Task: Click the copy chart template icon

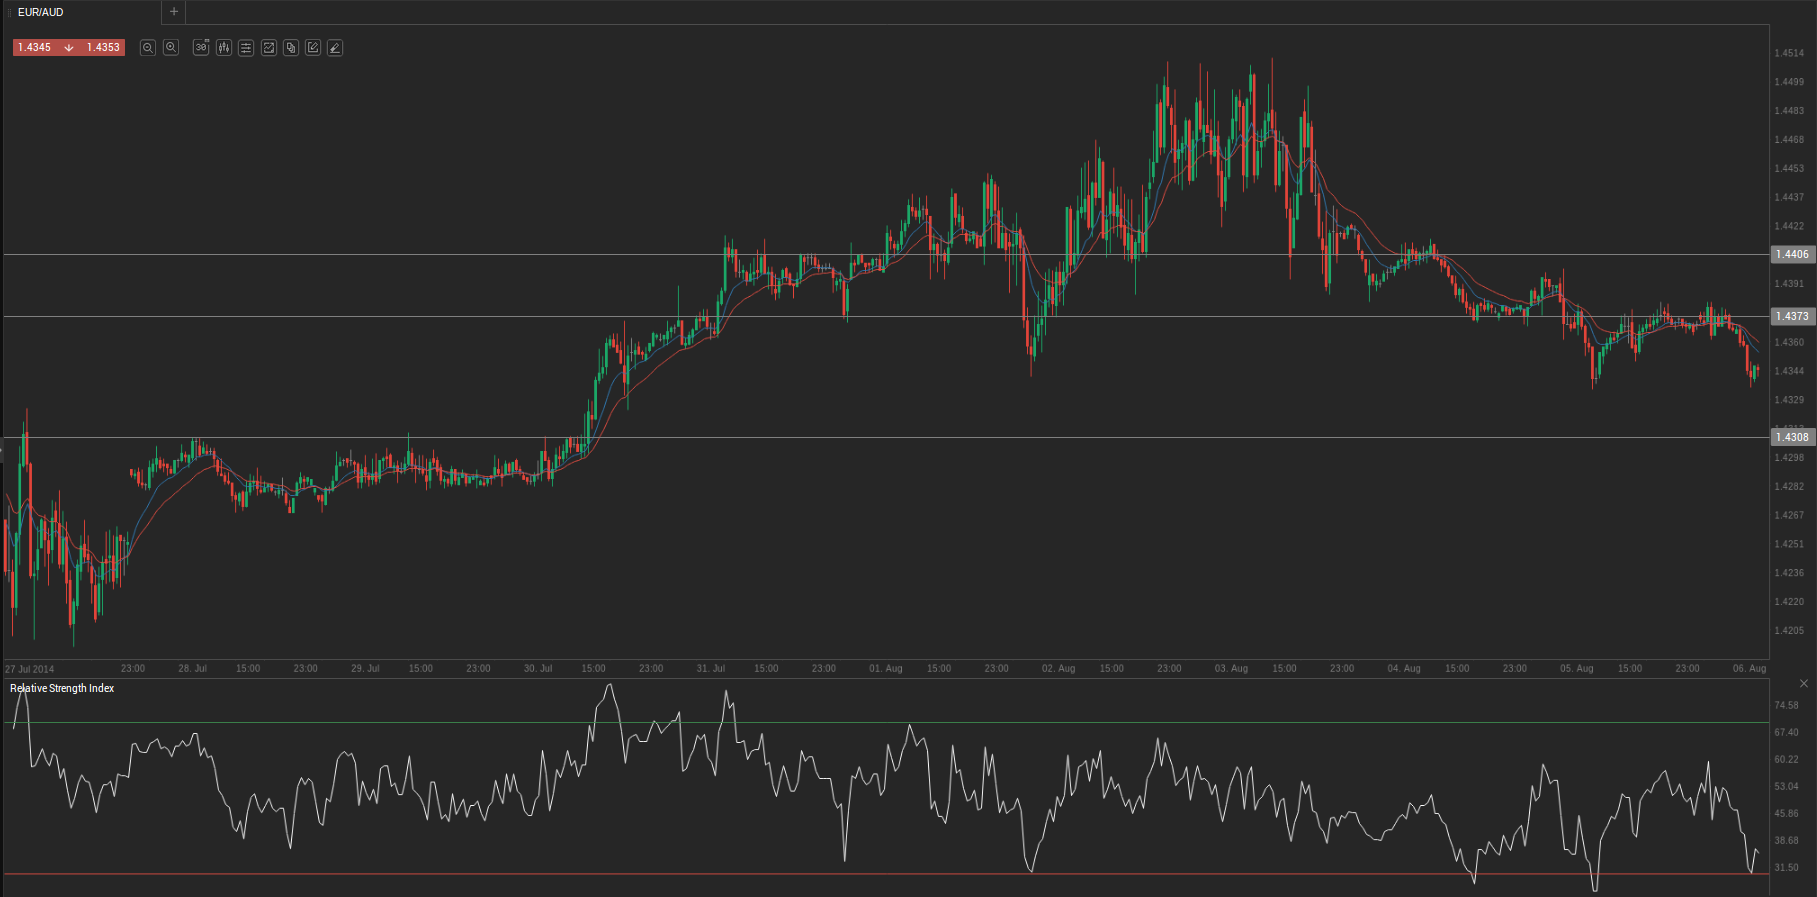Action: (291, 48)
